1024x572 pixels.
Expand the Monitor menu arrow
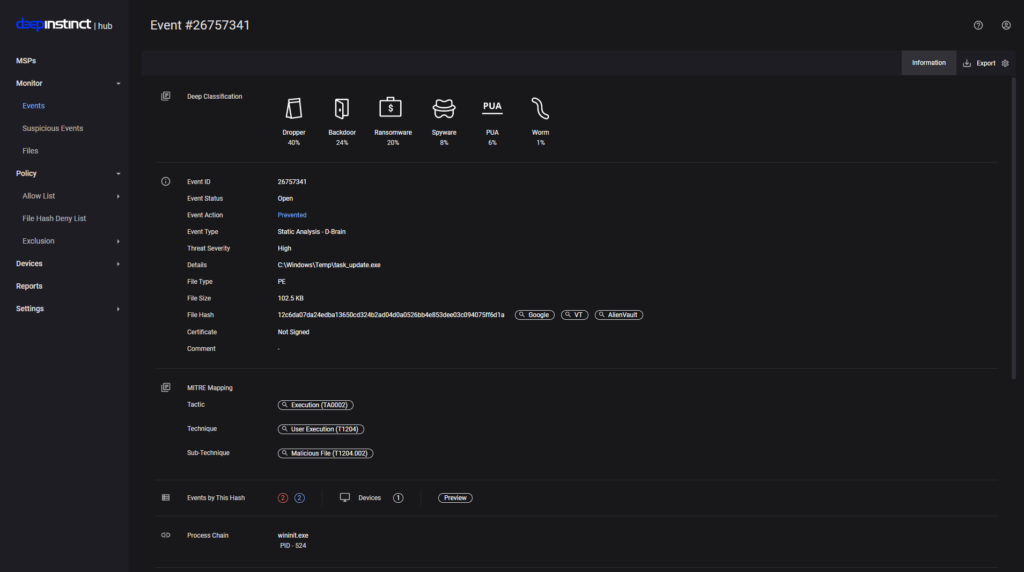click(x=118, y=84)
